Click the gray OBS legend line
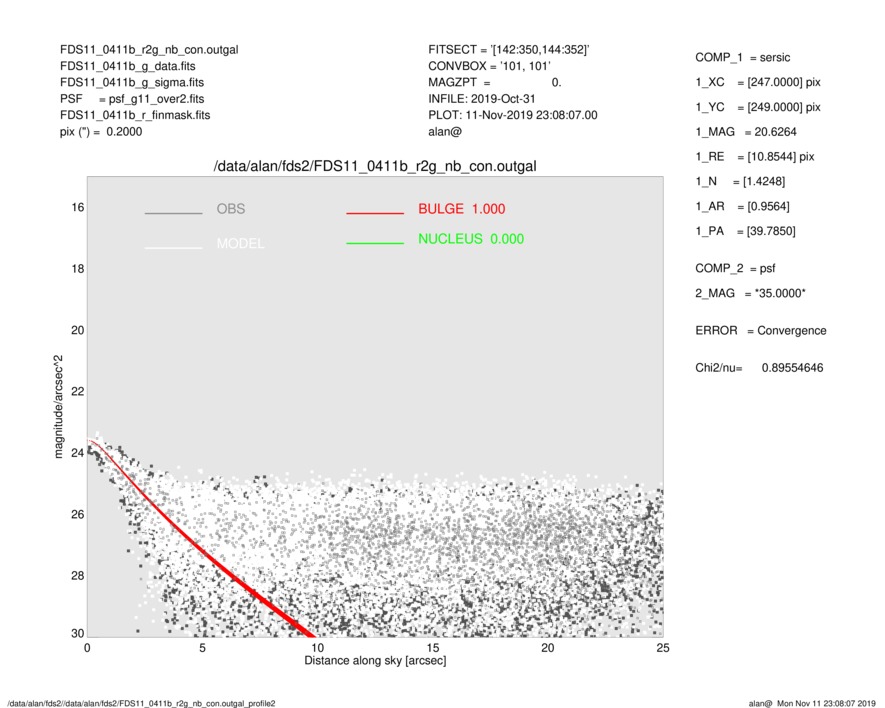Screen dimensions: 885x708 click(173, 213)
